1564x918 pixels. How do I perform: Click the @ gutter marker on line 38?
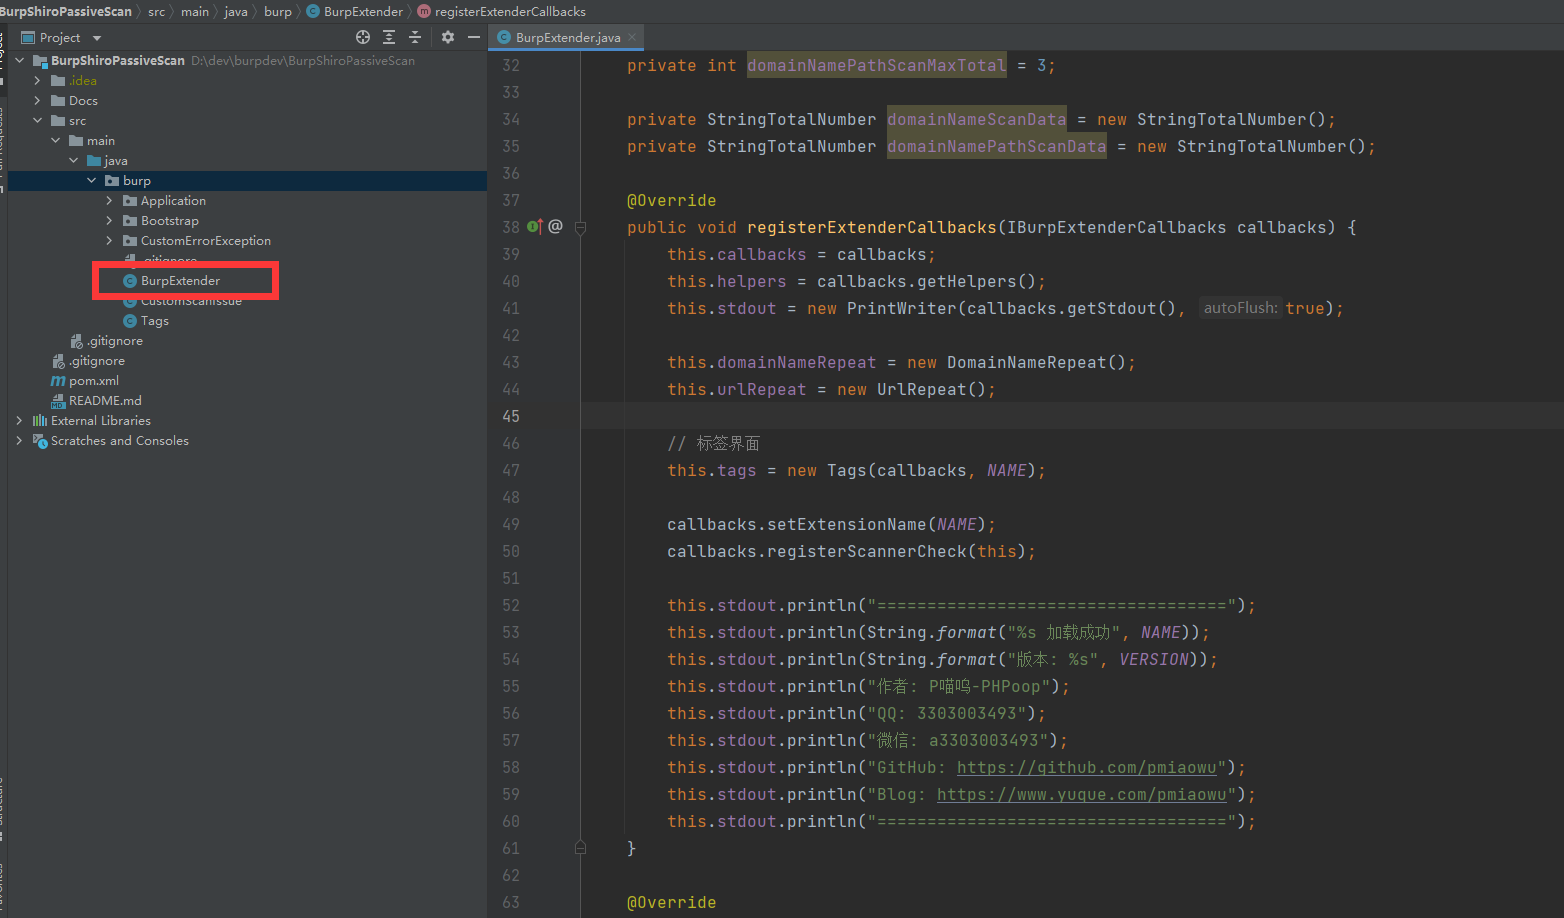point(555,226)
